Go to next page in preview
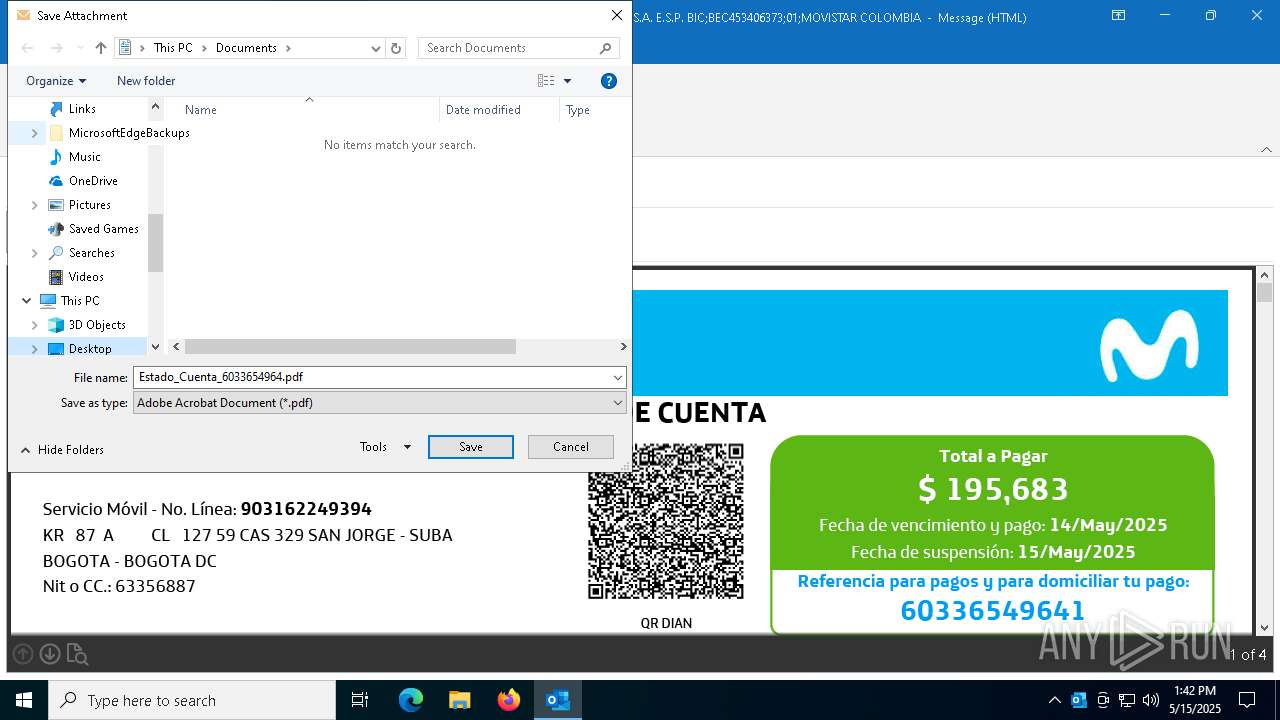The image size is (1280, 720). tap(50, 654)
